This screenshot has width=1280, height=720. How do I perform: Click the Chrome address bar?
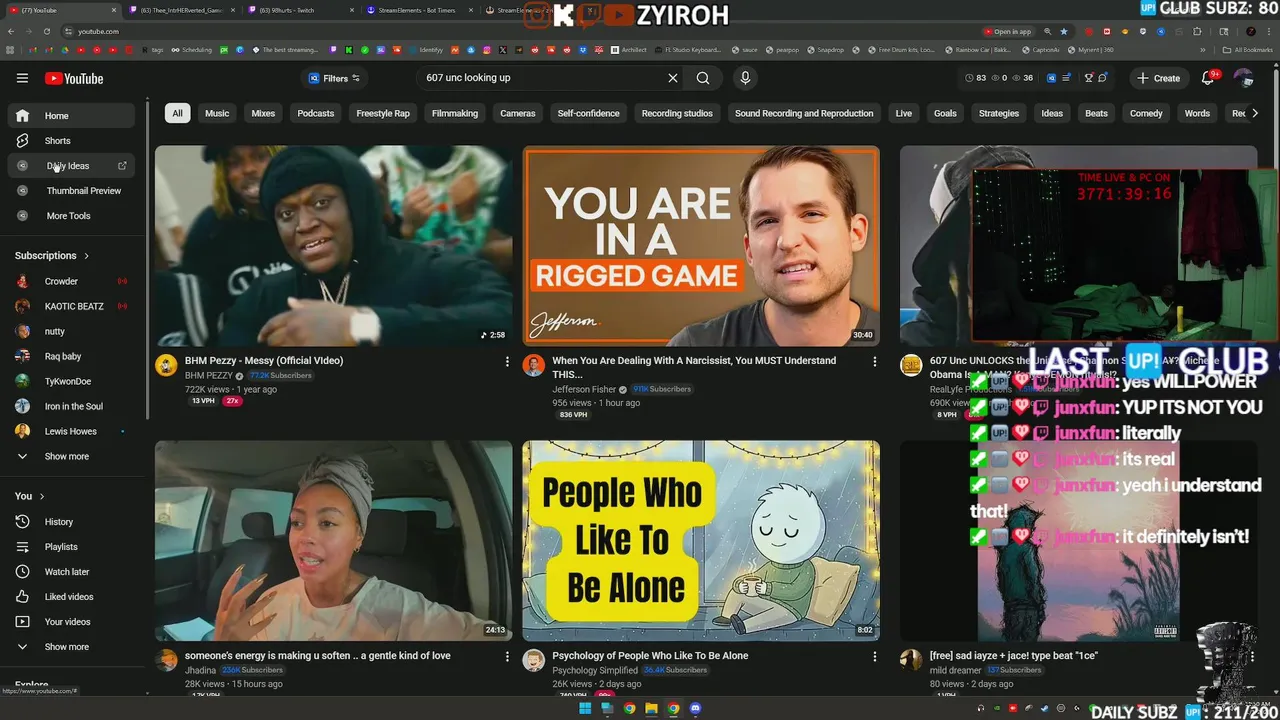coord(520,31)
